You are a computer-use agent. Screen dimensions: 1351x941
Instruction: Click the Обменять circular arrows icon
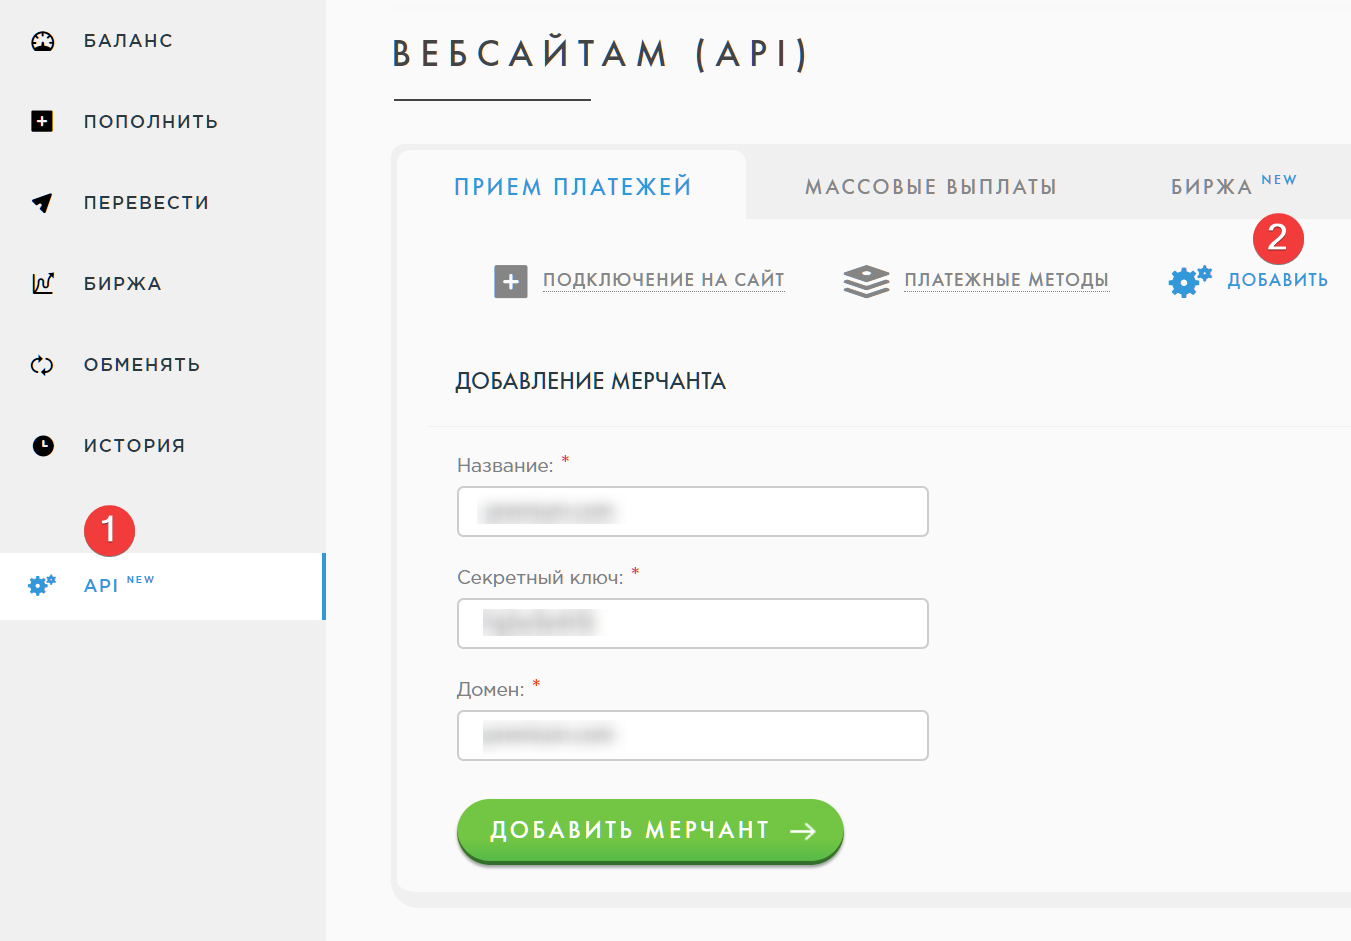click(42, 365)
